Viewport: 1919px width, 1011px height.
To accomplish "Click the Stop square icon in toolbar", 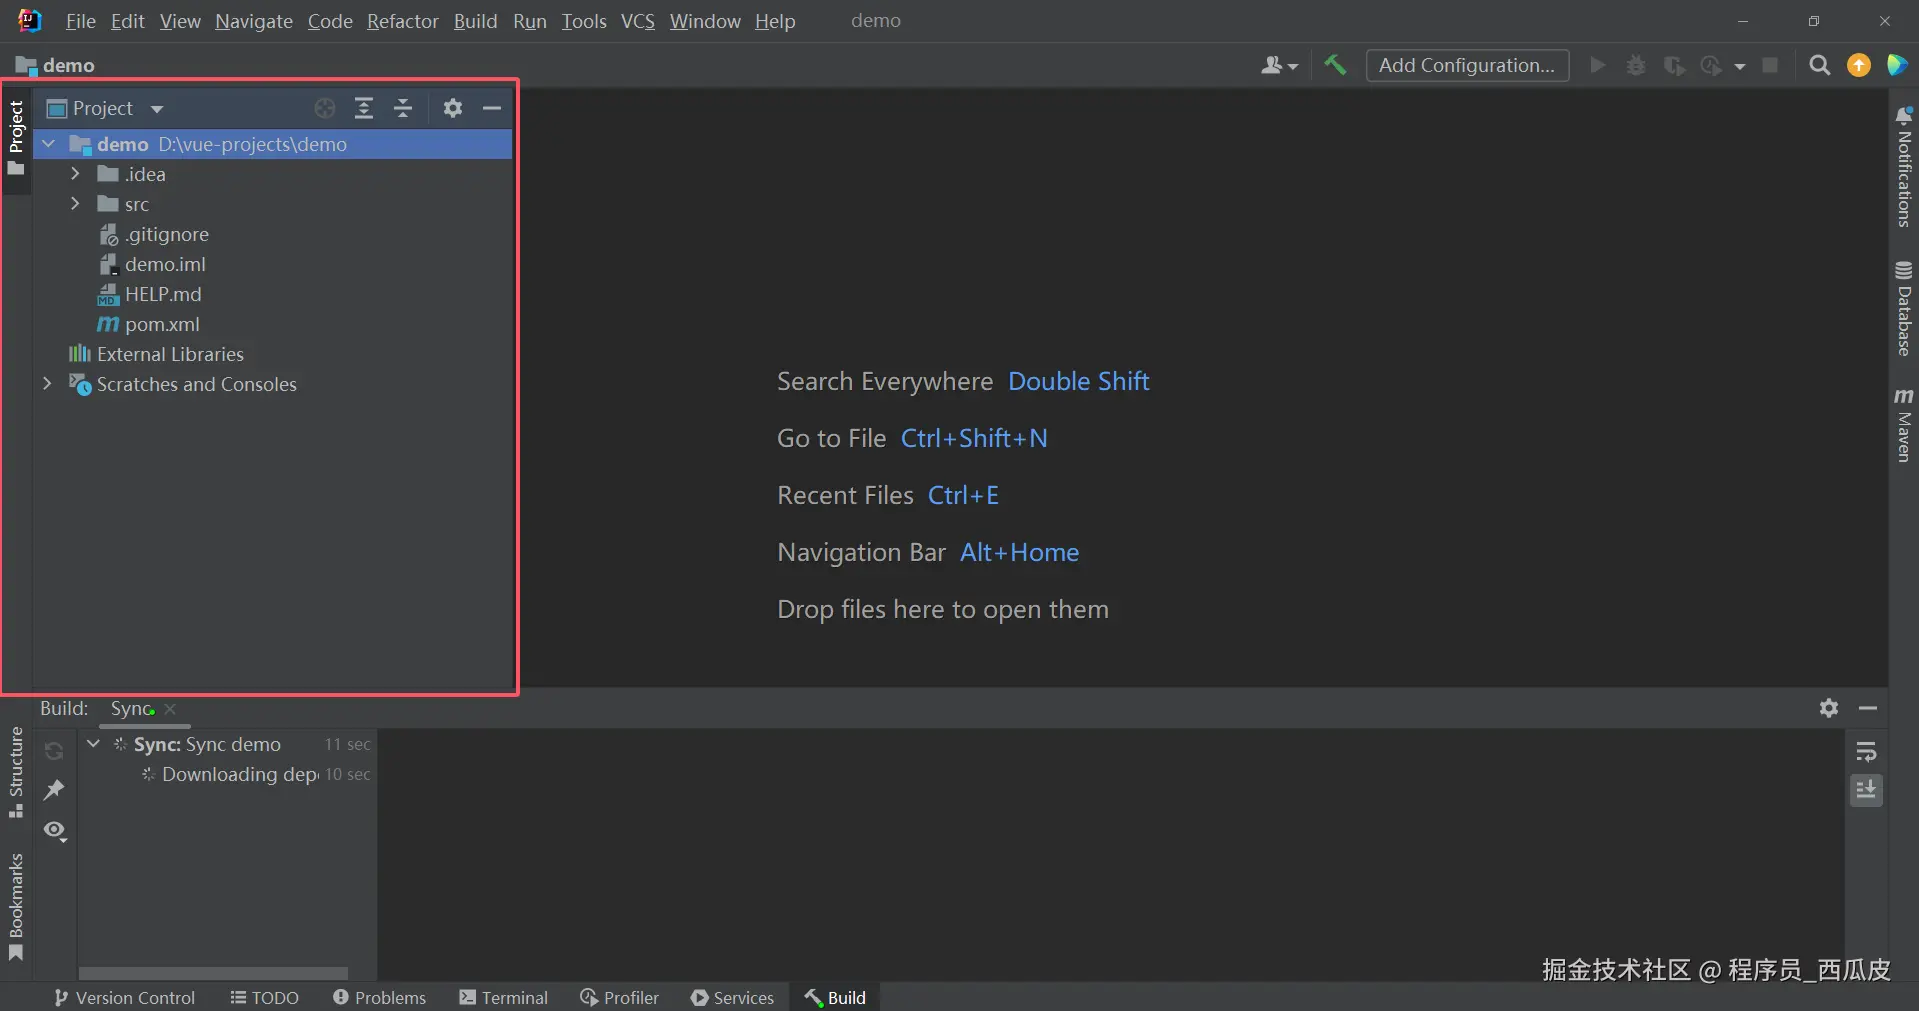I will coord(1770,65).
